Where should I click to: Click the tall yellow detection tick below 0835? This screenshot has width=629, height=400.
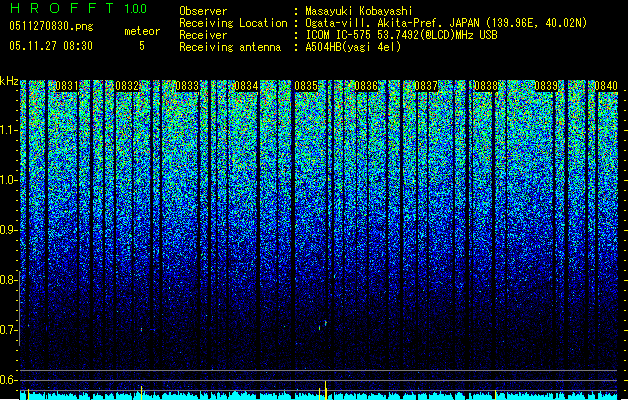coord(325,390)
